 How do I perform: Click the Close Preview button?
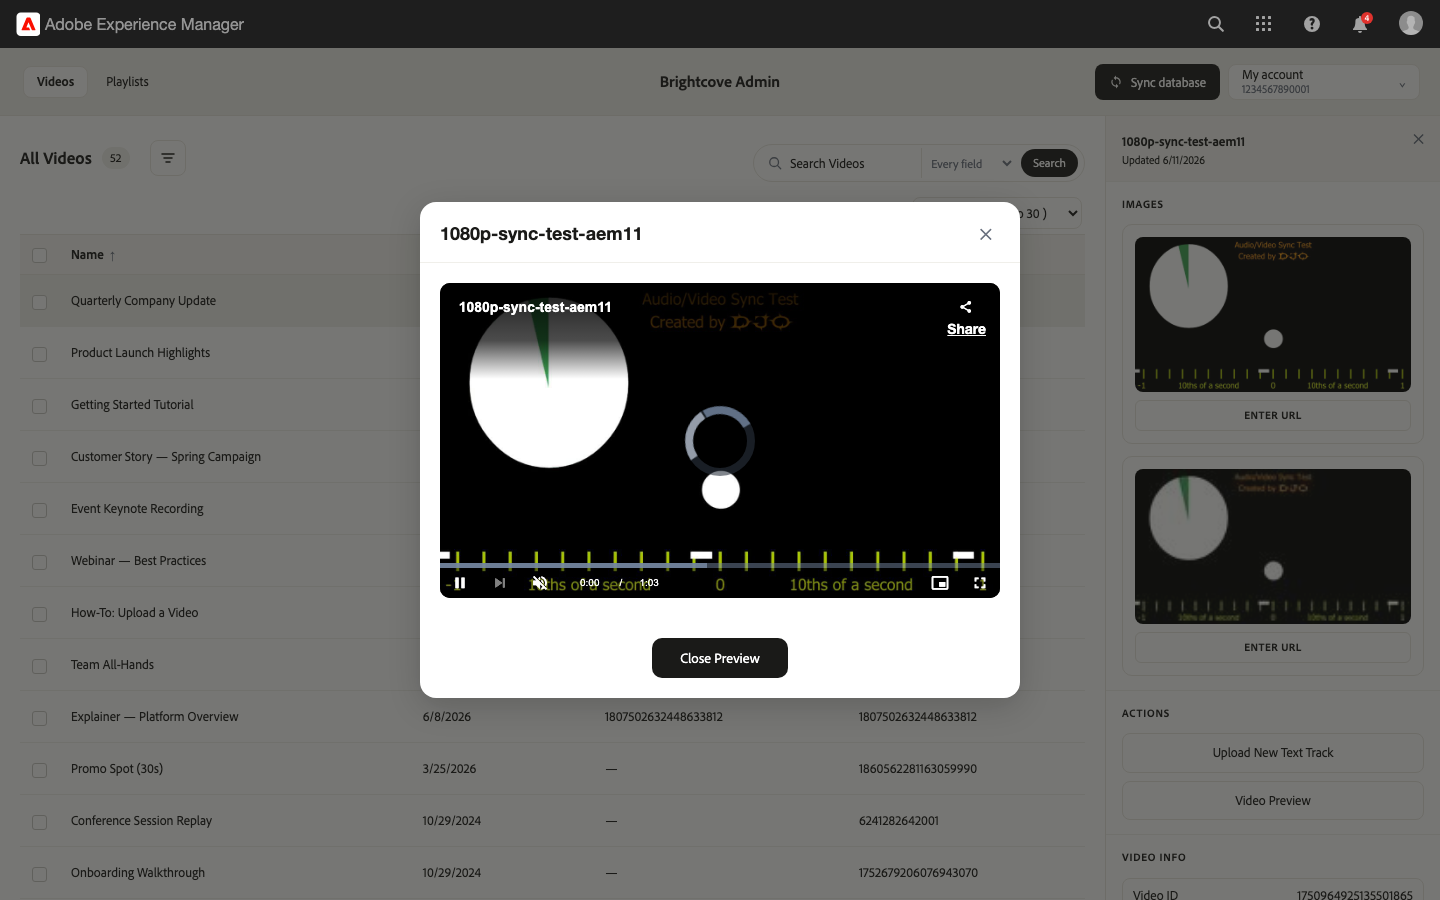click(x=720, y=658)
